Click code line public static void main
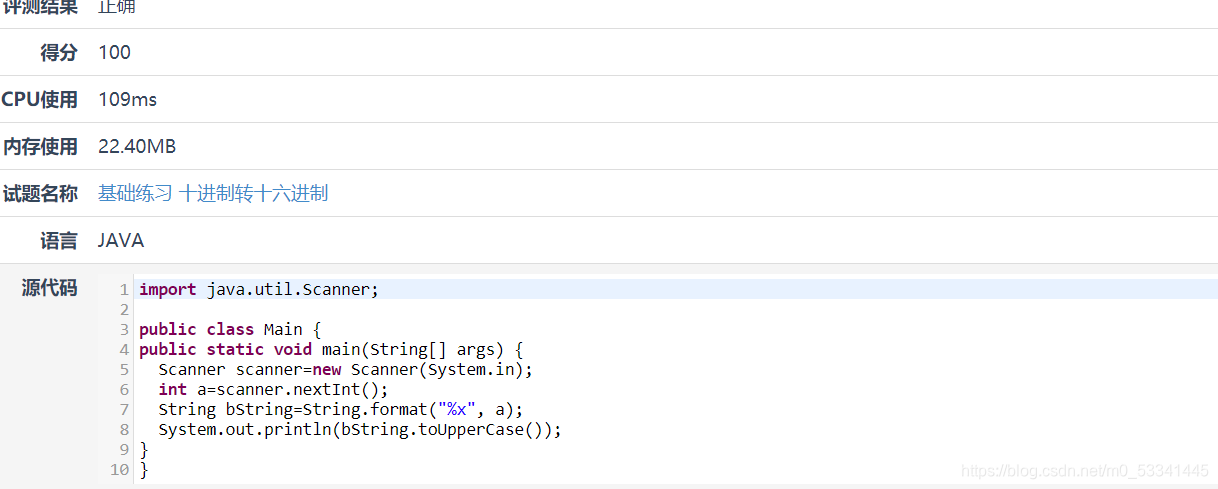 pyautogui.click(x=331, y=349)
